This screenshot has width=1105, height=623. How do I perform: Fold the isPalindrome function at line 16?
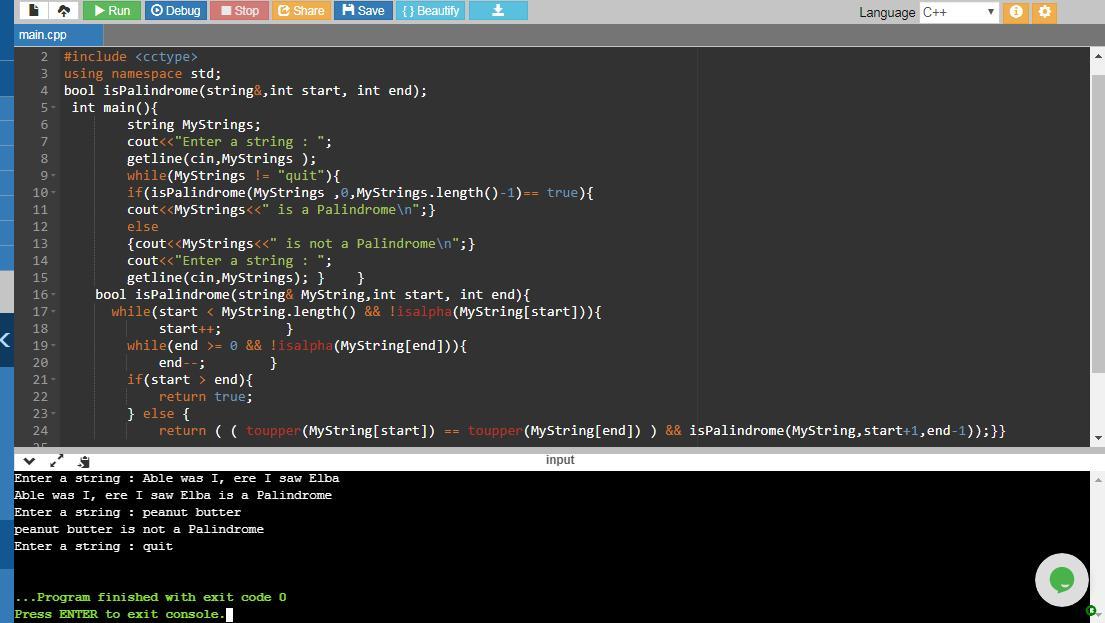[51, 295]
